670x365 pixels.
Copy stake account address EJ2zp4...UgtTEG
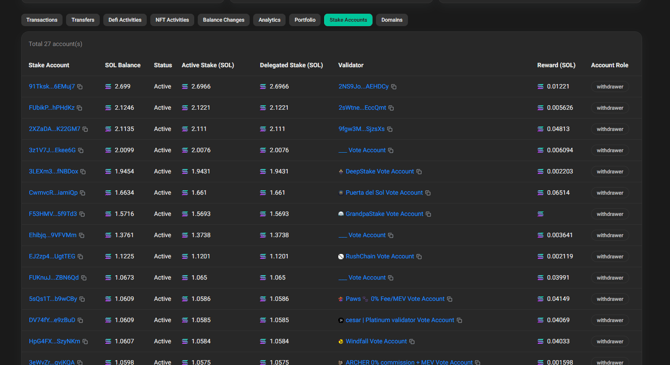pos(80,256)
